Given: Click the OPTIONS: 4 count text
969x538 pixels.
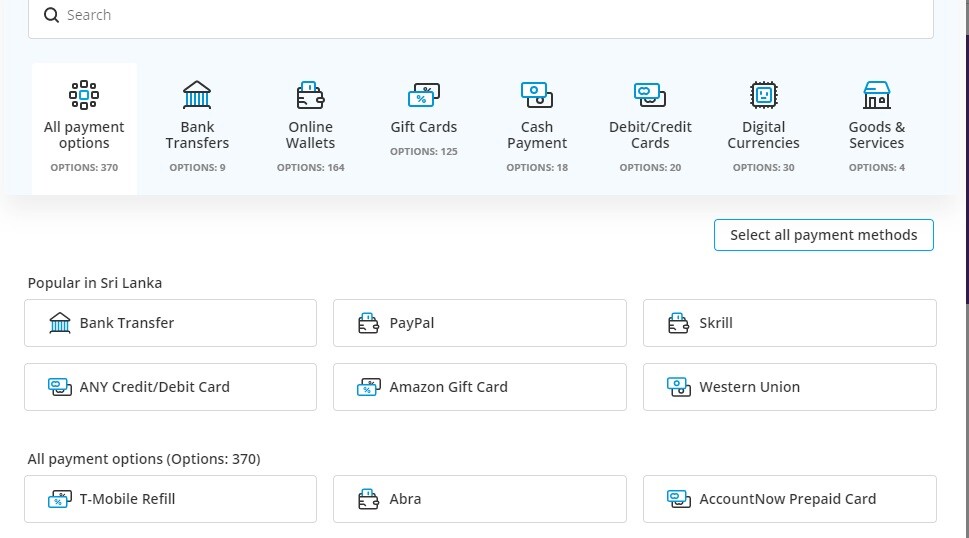Looking at the screenshot, I should click(x=877, y=167).
